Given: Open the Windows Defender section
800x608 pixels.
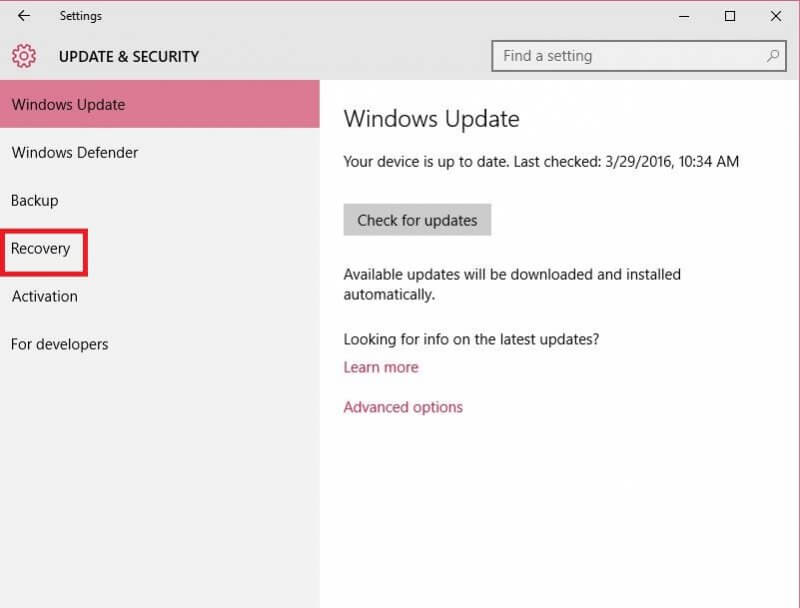Looking at the screenshot, I should [x=75, y=152].
